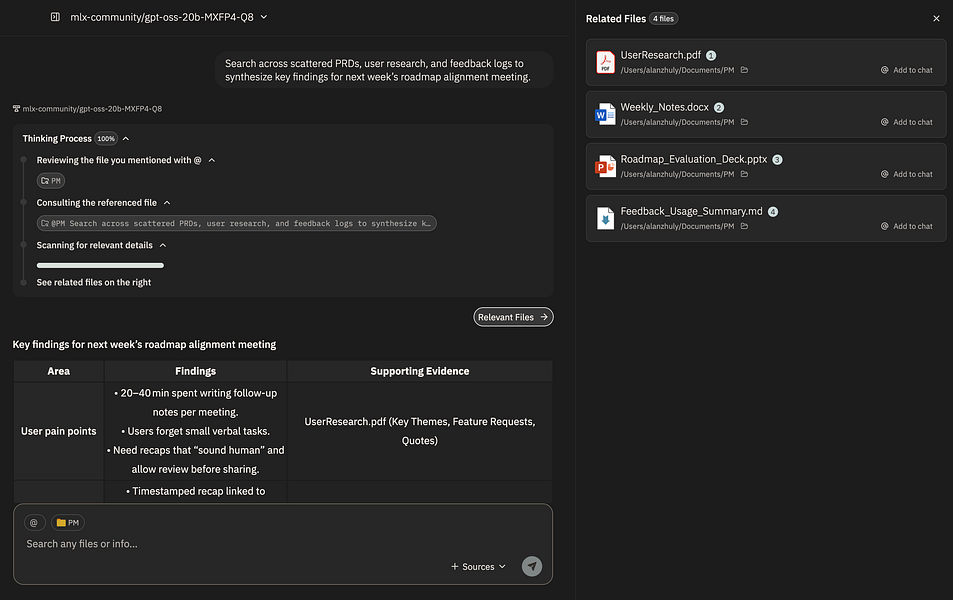Toggle the sidebar panel icon
The height and width of the screenshot is (600, 953).
pyautogui.click(x=55, y=17)
